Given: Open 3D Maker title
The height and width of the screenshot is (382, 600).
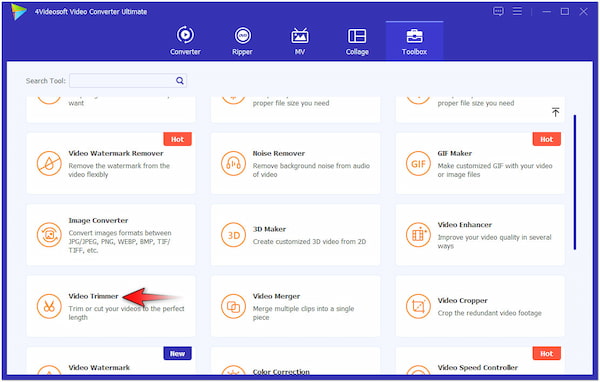Looking at the screenshot, I should click(x=269, y=229).
